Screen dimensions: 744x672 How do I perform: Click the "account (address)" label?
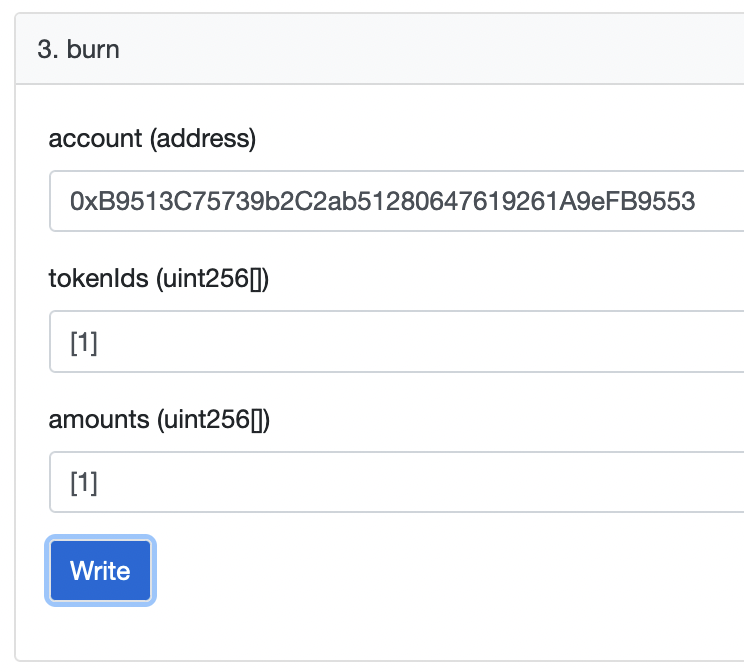[152, 139]
